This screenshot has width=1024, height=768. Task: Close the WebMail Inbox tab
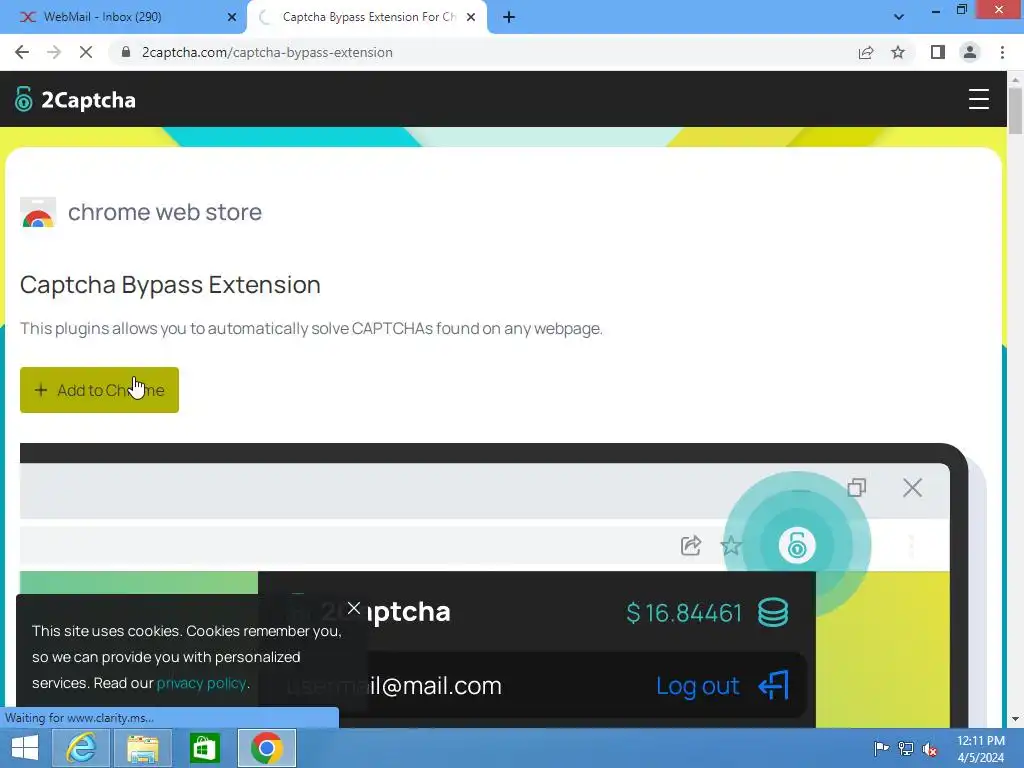(x=231, y=17)
